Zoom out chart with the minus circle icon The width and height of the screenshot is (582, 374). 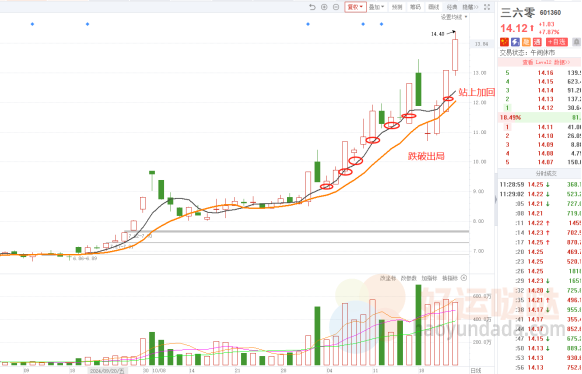336,7
